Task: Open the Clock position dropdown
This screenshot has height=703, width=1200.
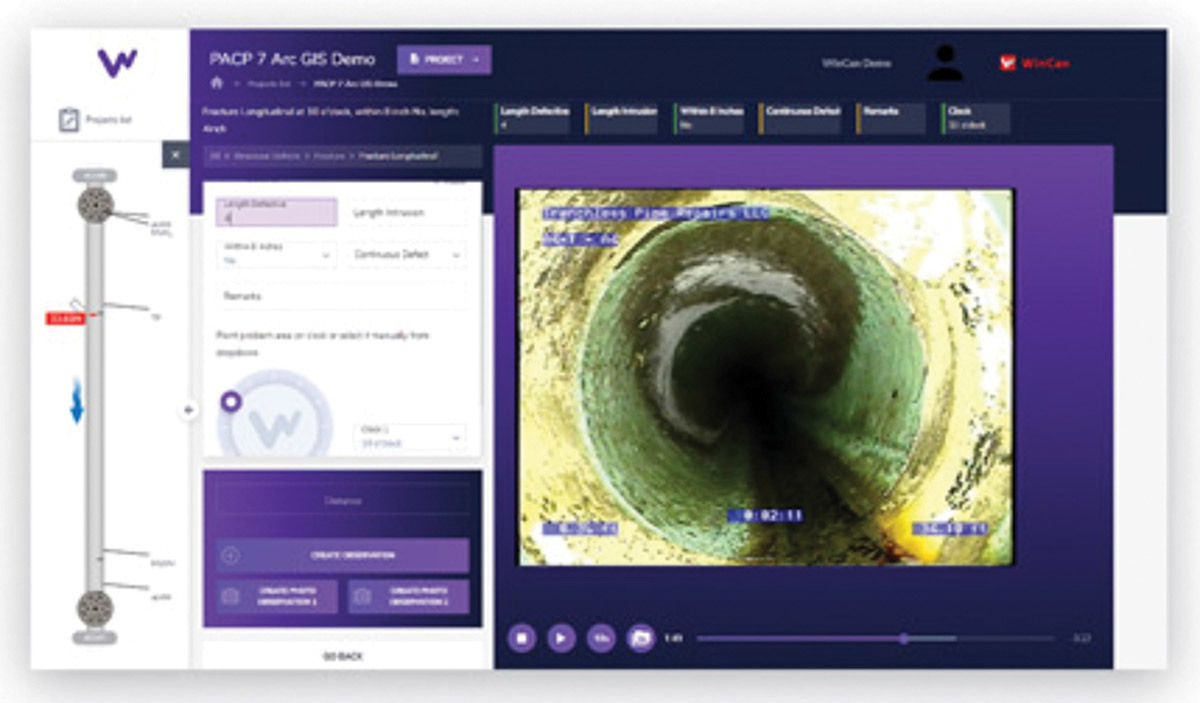Action: (408, 436)
